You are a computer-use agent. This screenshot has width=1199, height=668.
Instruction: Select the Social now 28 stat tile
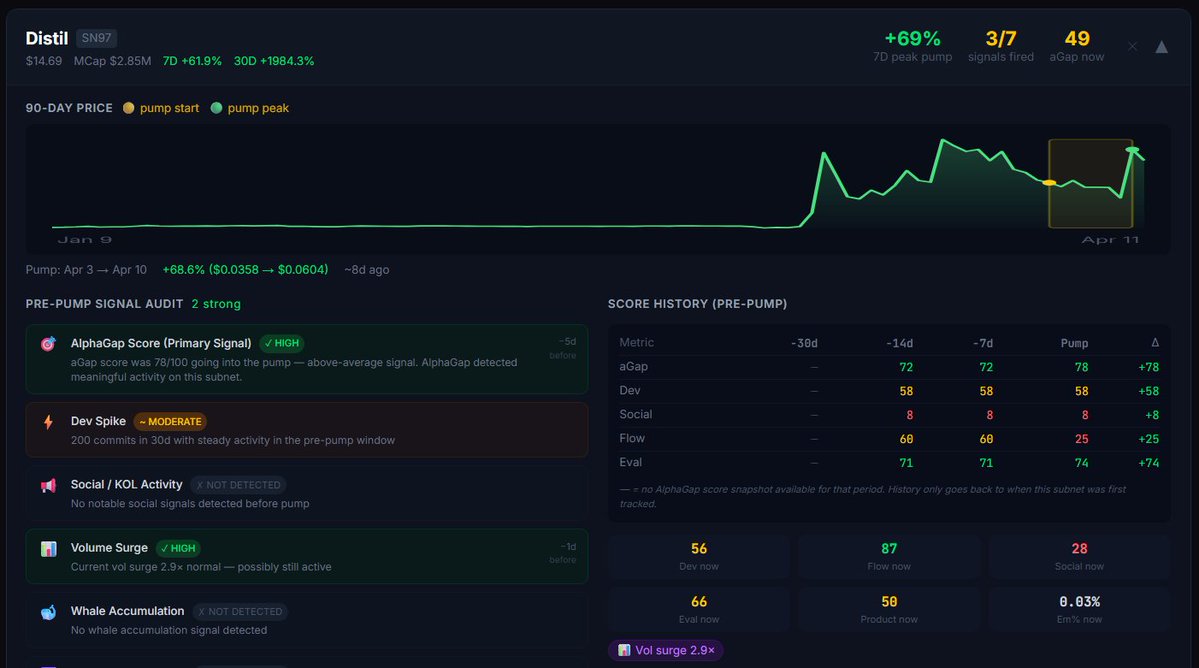1079,556
